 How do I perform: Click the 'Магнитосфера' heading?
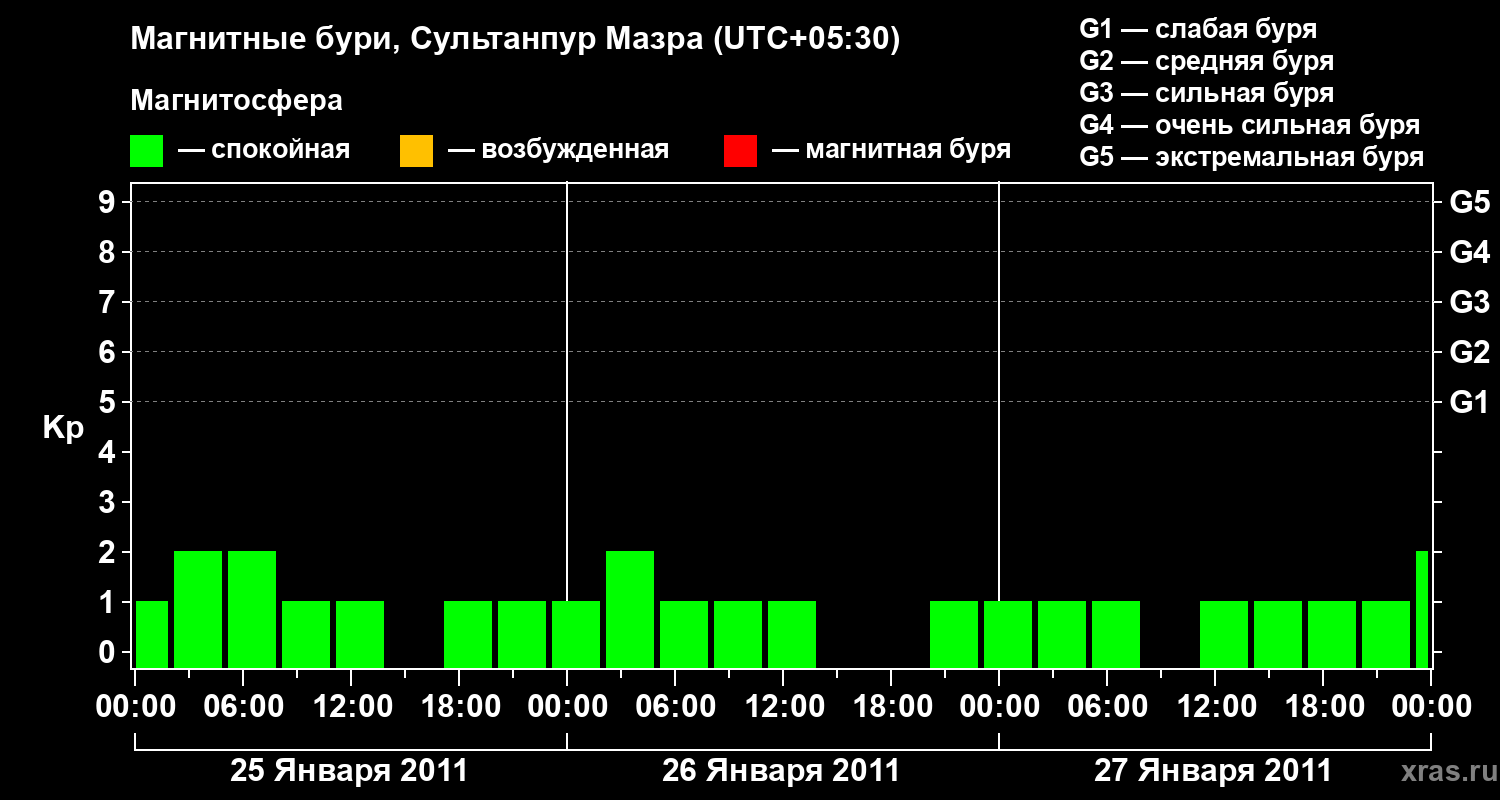click(237, 101)
